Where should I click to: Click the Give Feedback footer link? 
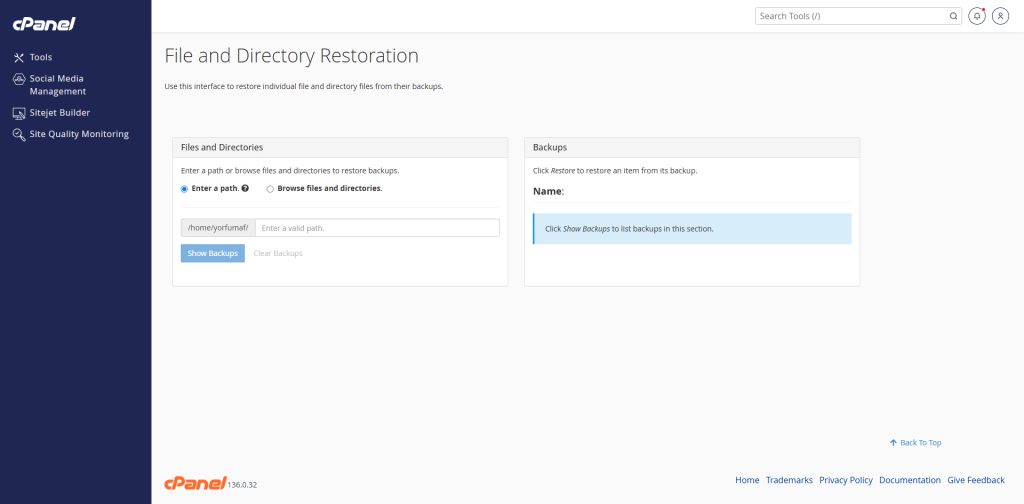pyautogui.click(x=976, y=480)
